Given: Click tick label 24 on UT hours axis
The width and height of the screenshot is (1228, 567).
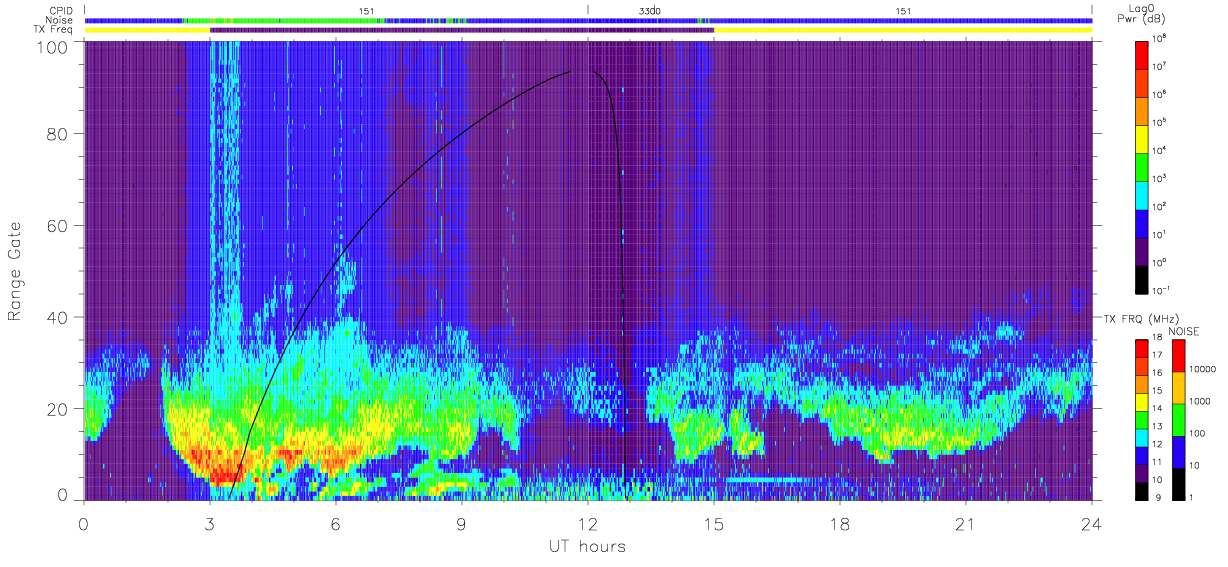Looking at the screenshot, I should pyautogui.click(x=1092, y=524).
